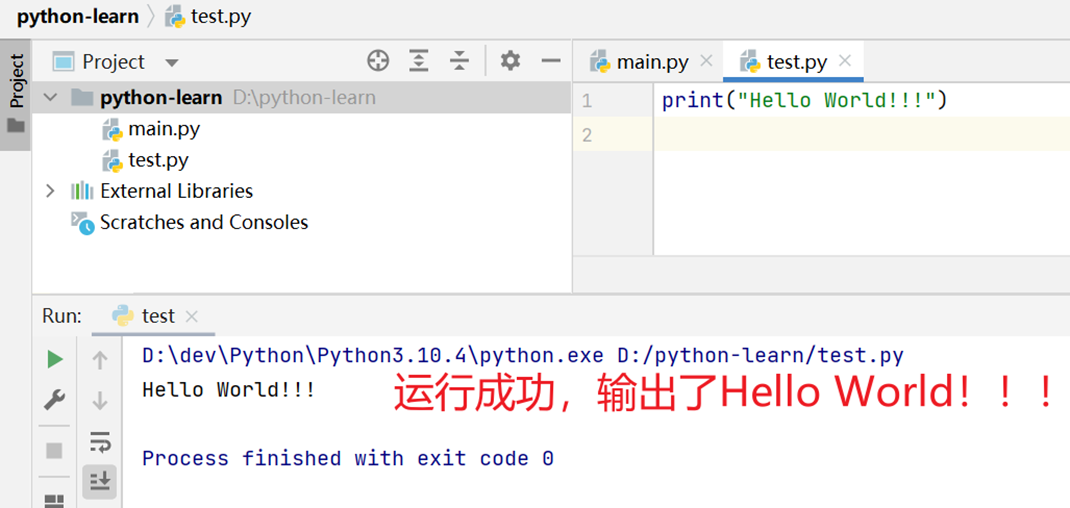
Task: Click the Run: panel label
Action: pos(62,316)
